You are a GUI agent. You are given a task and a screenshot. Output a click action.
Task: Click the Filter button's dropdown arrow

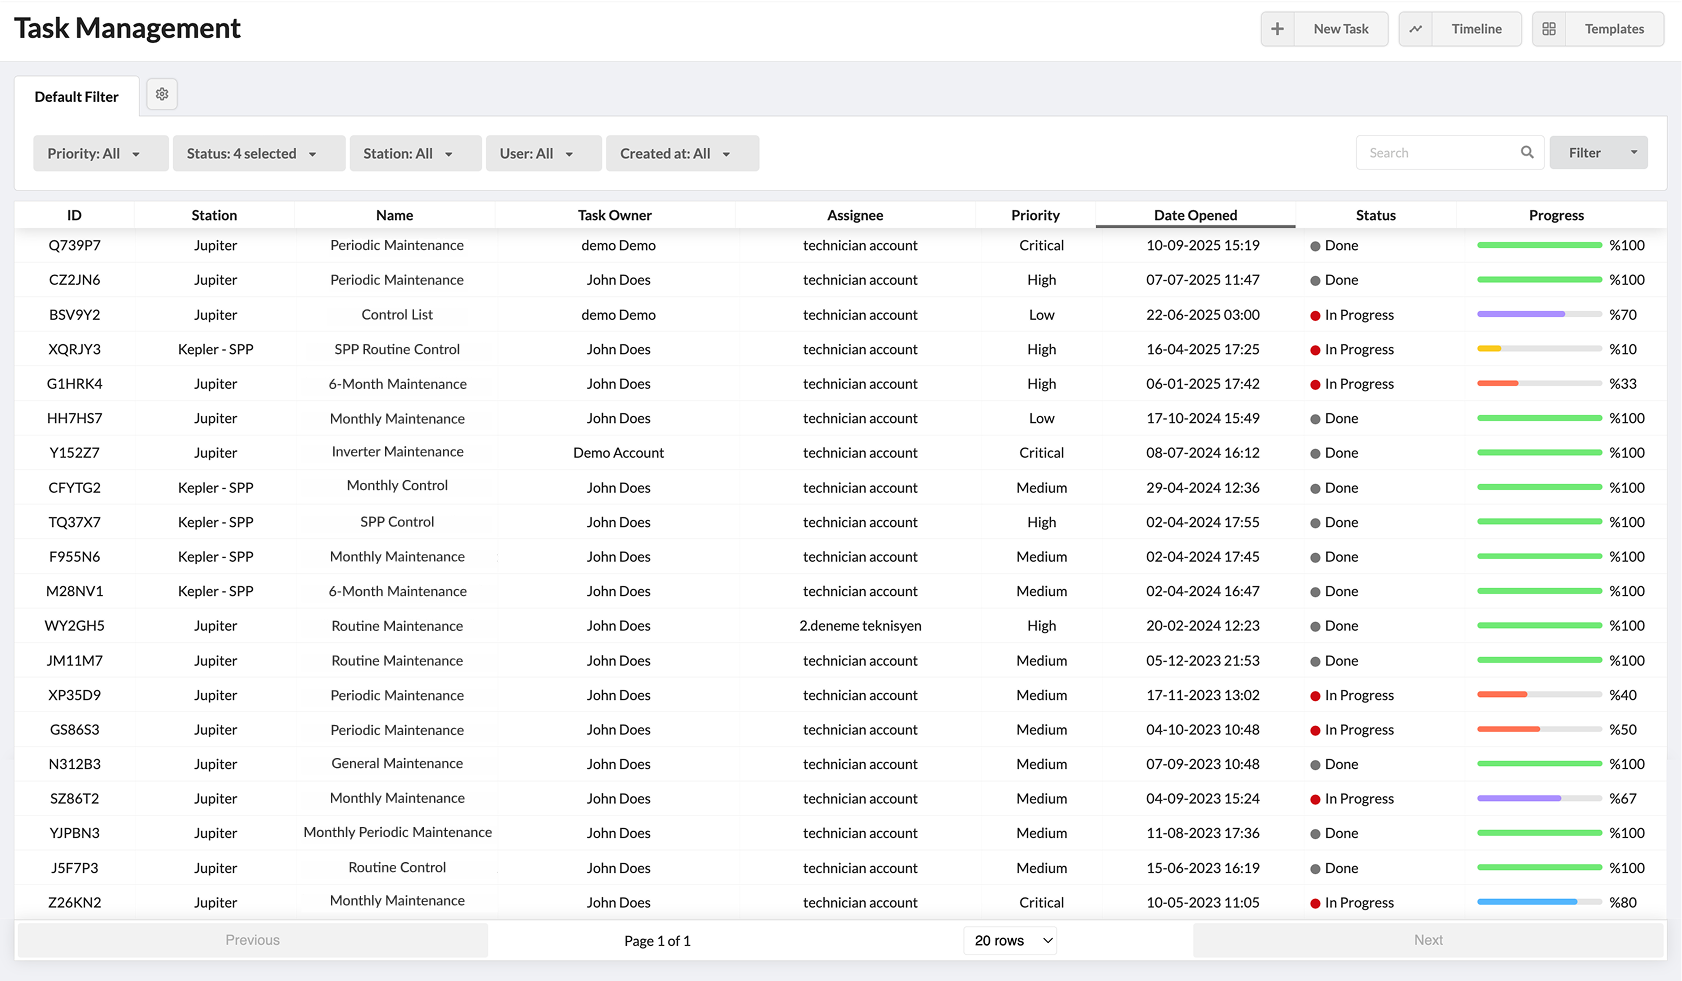1634,153
